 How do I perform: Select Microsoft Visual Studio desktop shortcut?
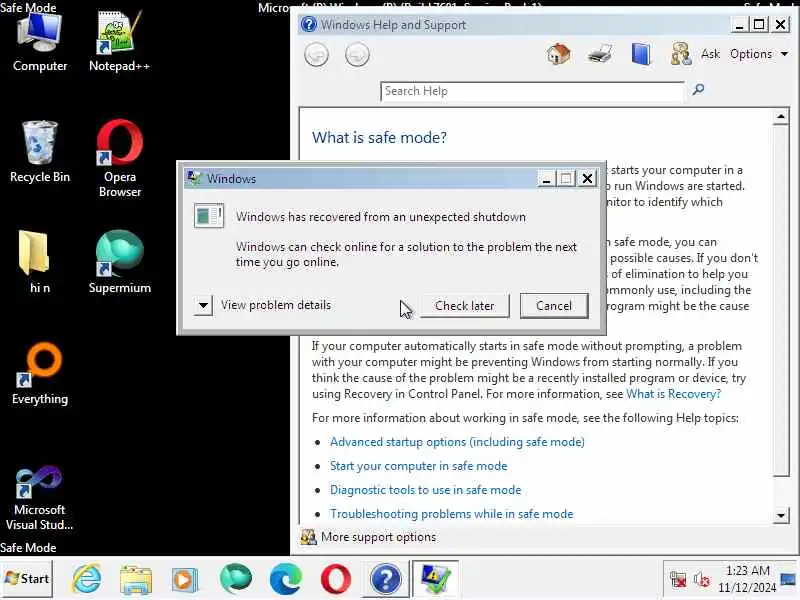click(39, 498)
